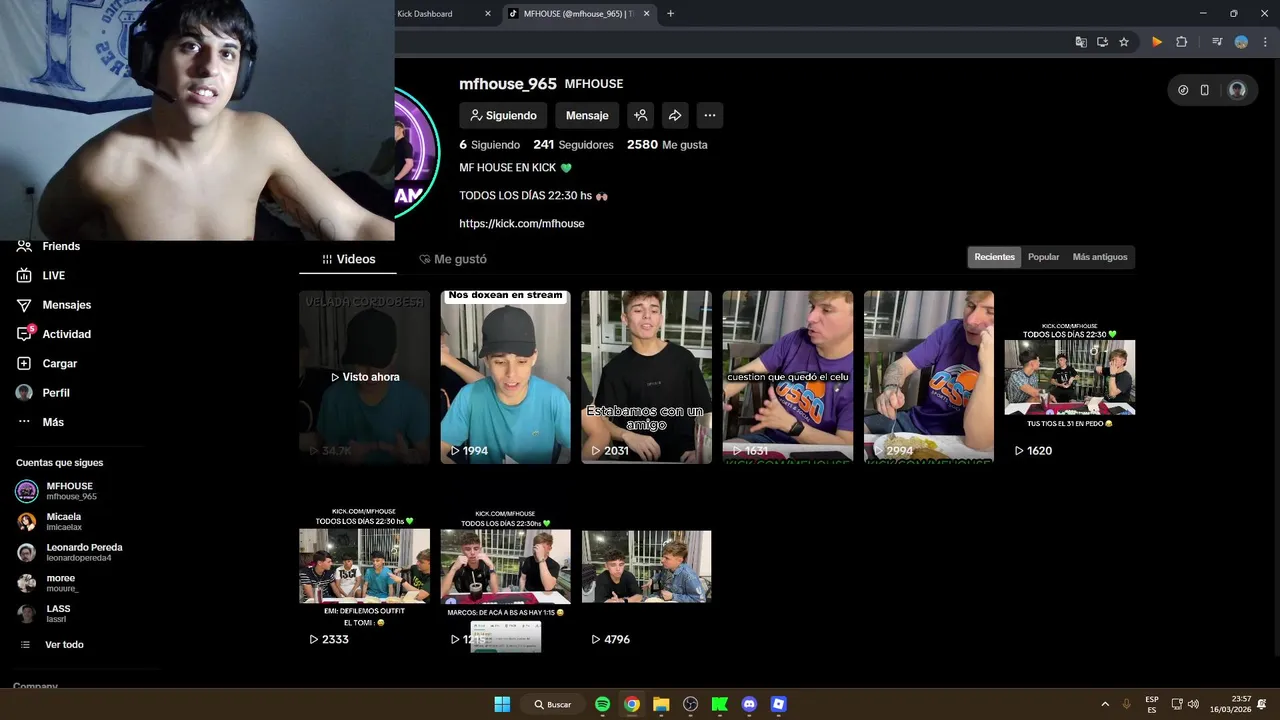1280x720 pixels.
Task: Open Discord from the taskbar
Action: coord(749,704)
